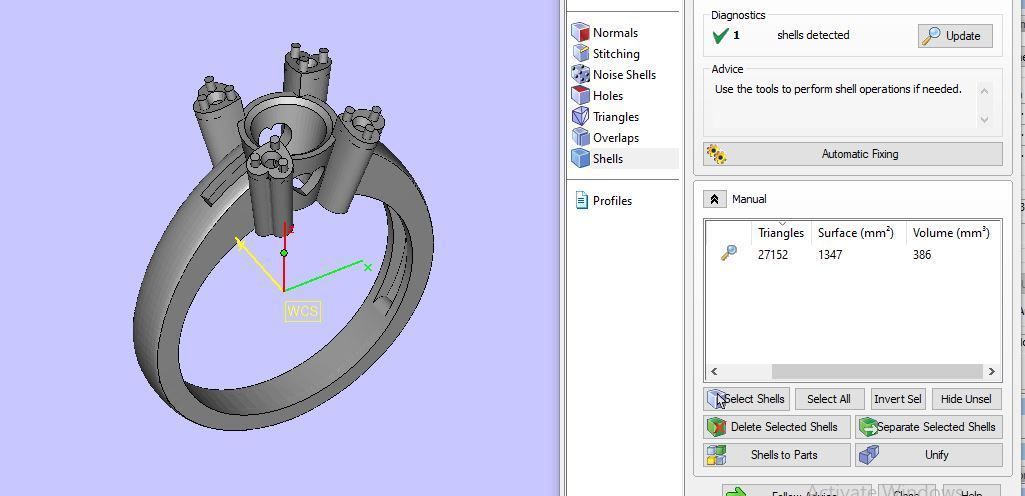1025x496 pixels.
Task: Click the Noise Shells dotted icon
Action: (x=580, y=74)
